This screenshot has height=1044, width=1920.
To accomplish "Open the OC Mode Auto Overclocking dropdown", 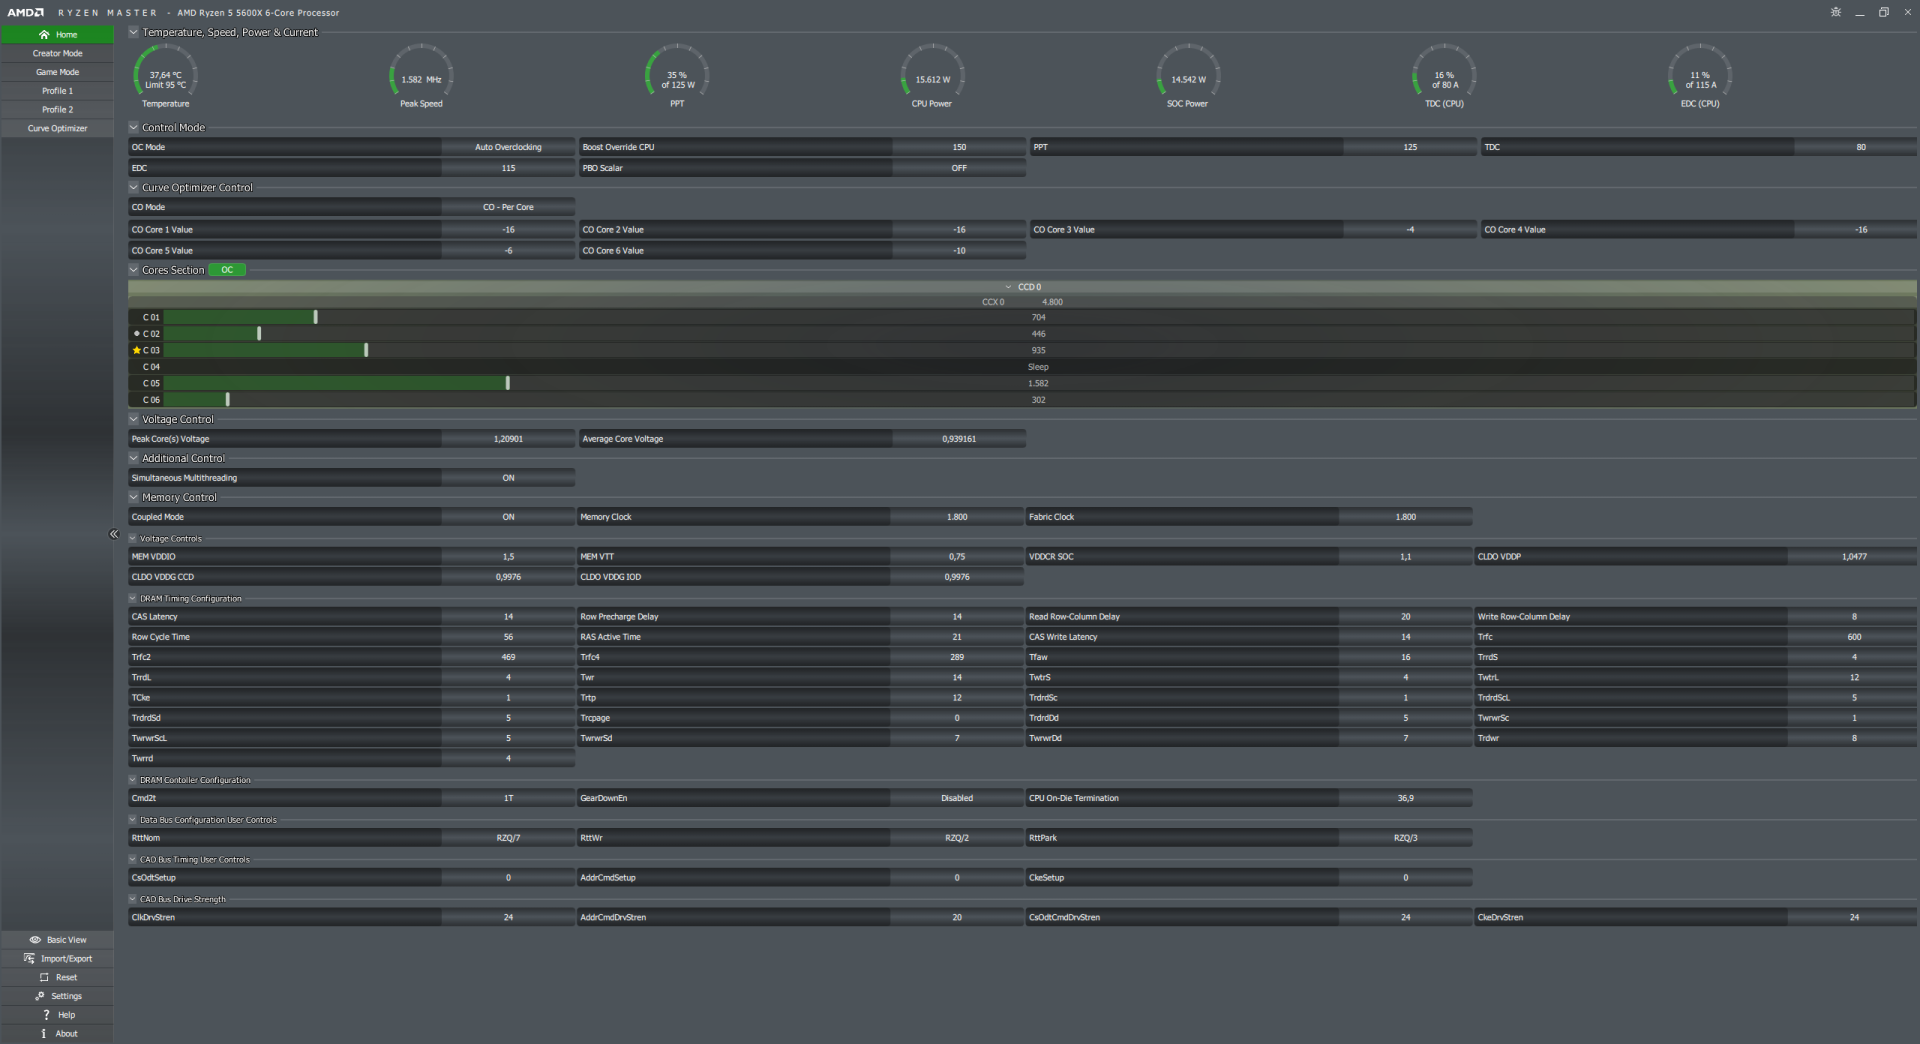I will (x=508, y=147).
